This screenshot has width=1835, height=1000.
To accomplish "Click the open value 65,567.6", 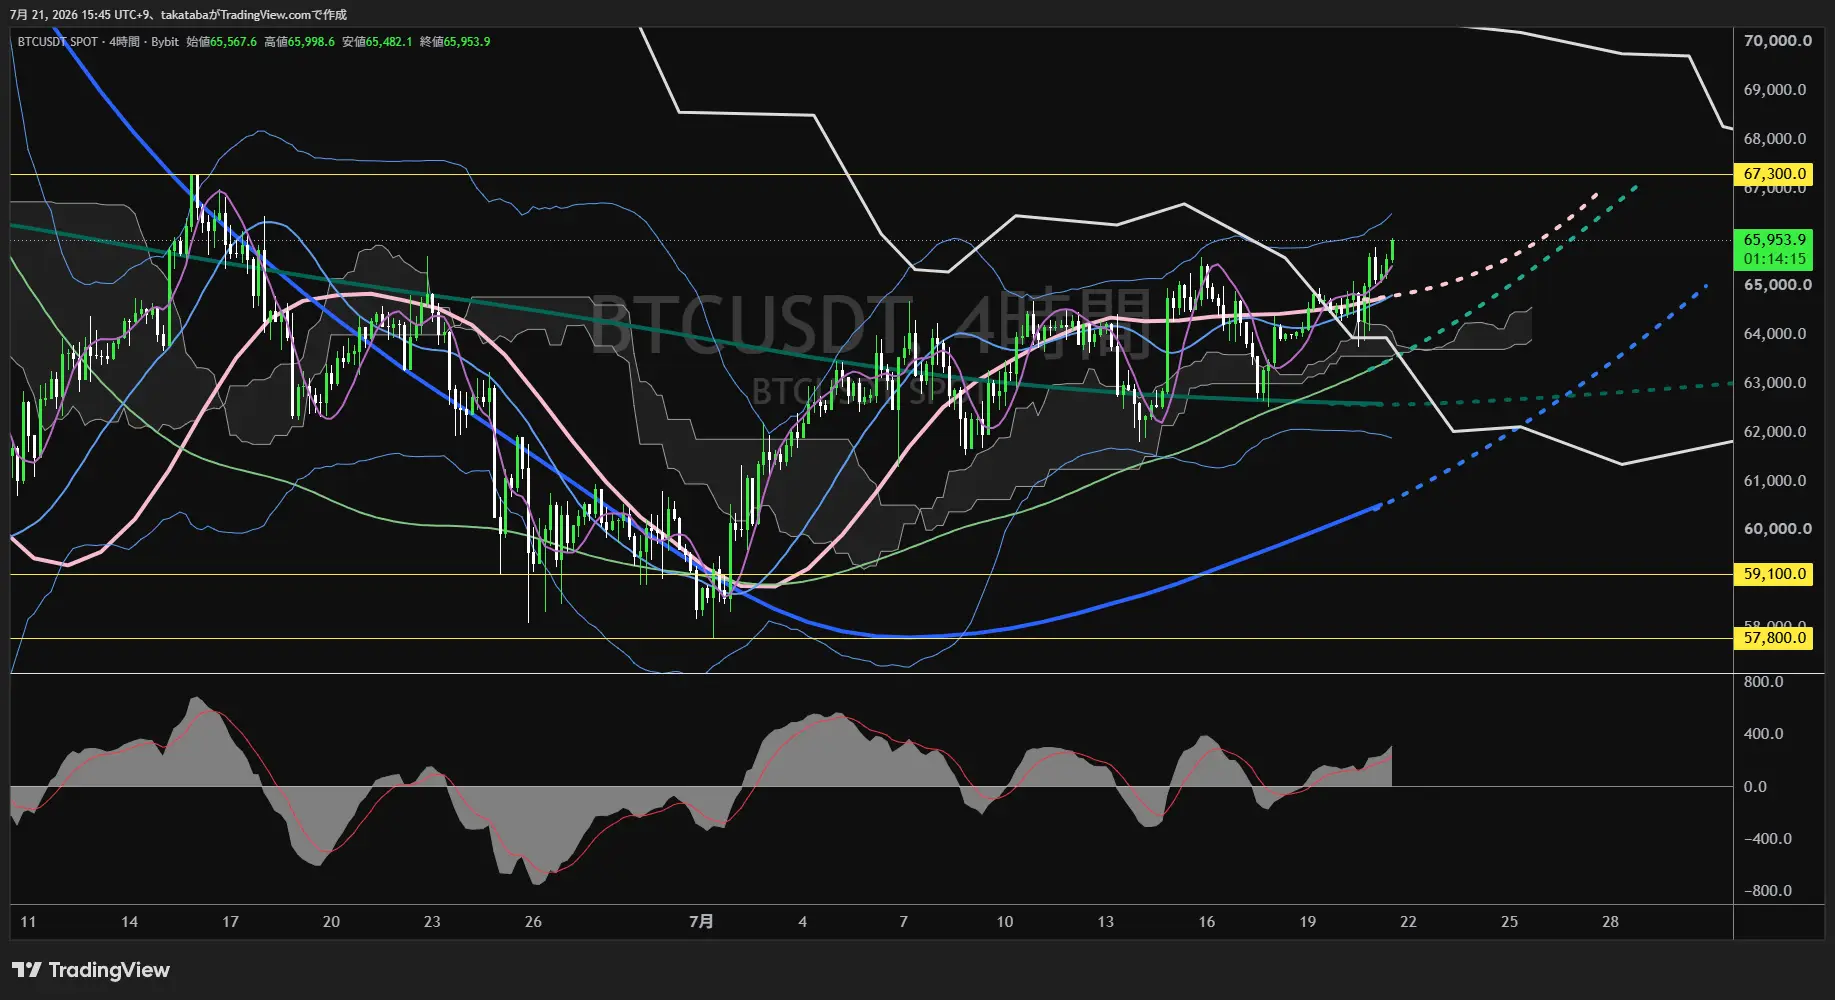I will [233, 42].
